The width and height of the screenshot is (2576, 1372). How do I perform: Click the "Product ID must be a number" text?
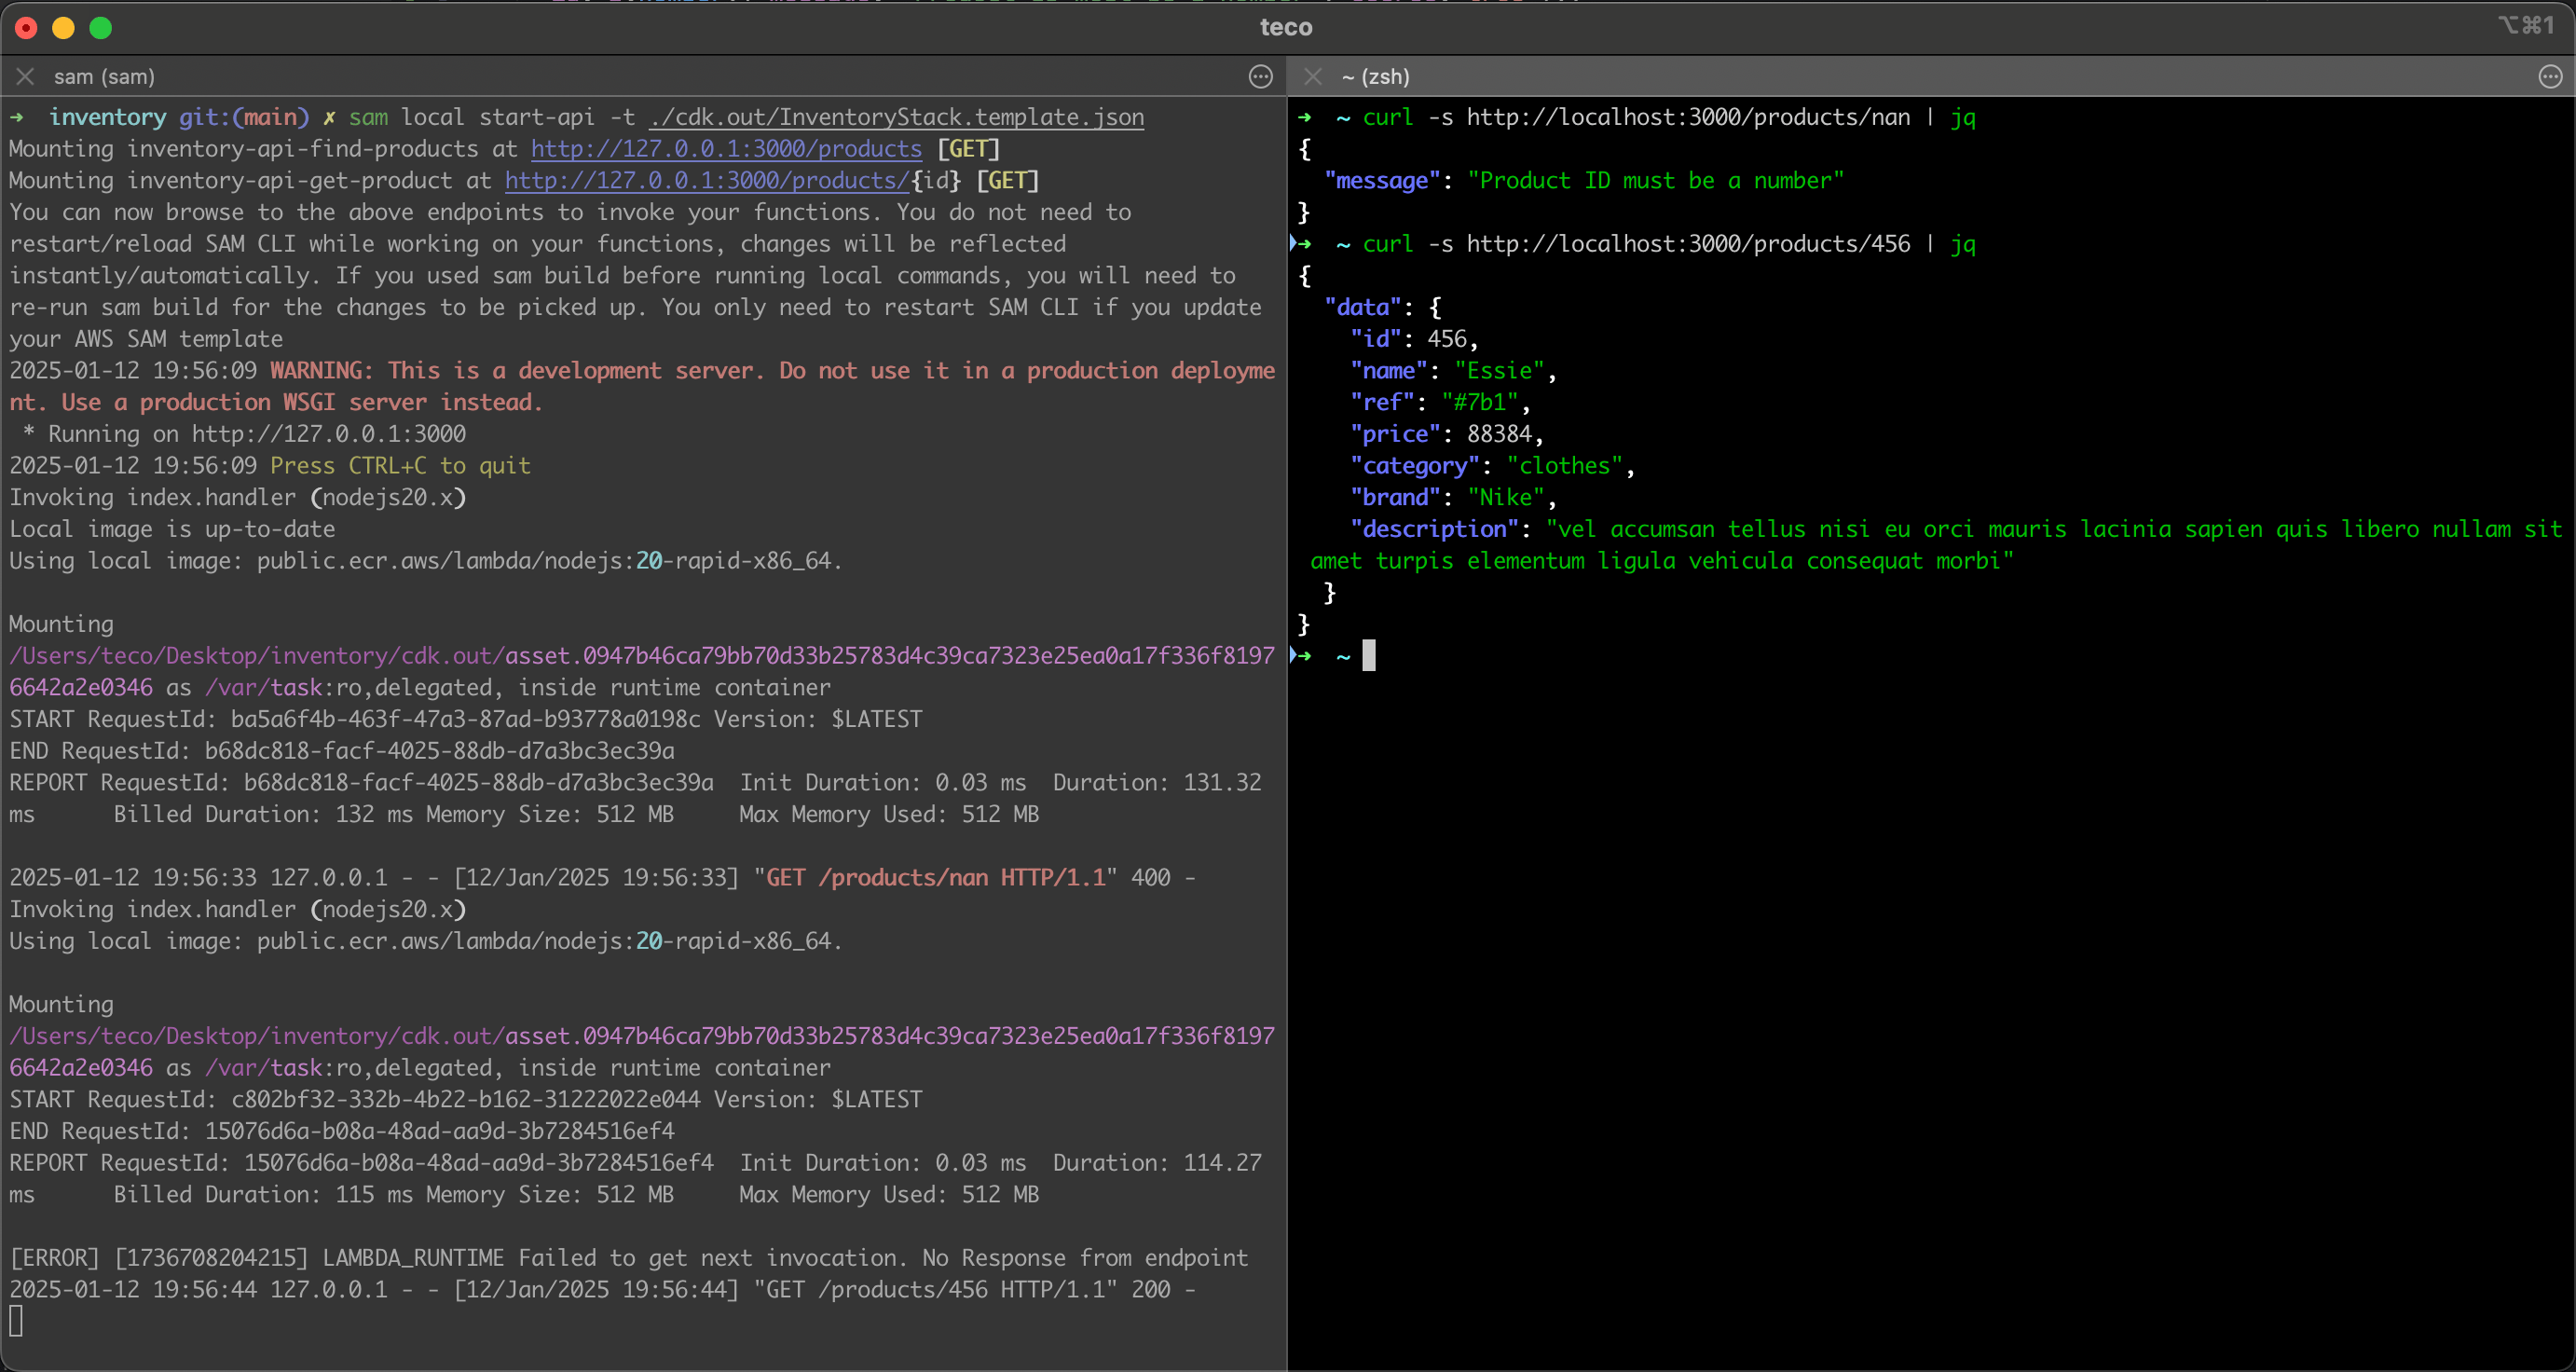(x=1655, y=181)
